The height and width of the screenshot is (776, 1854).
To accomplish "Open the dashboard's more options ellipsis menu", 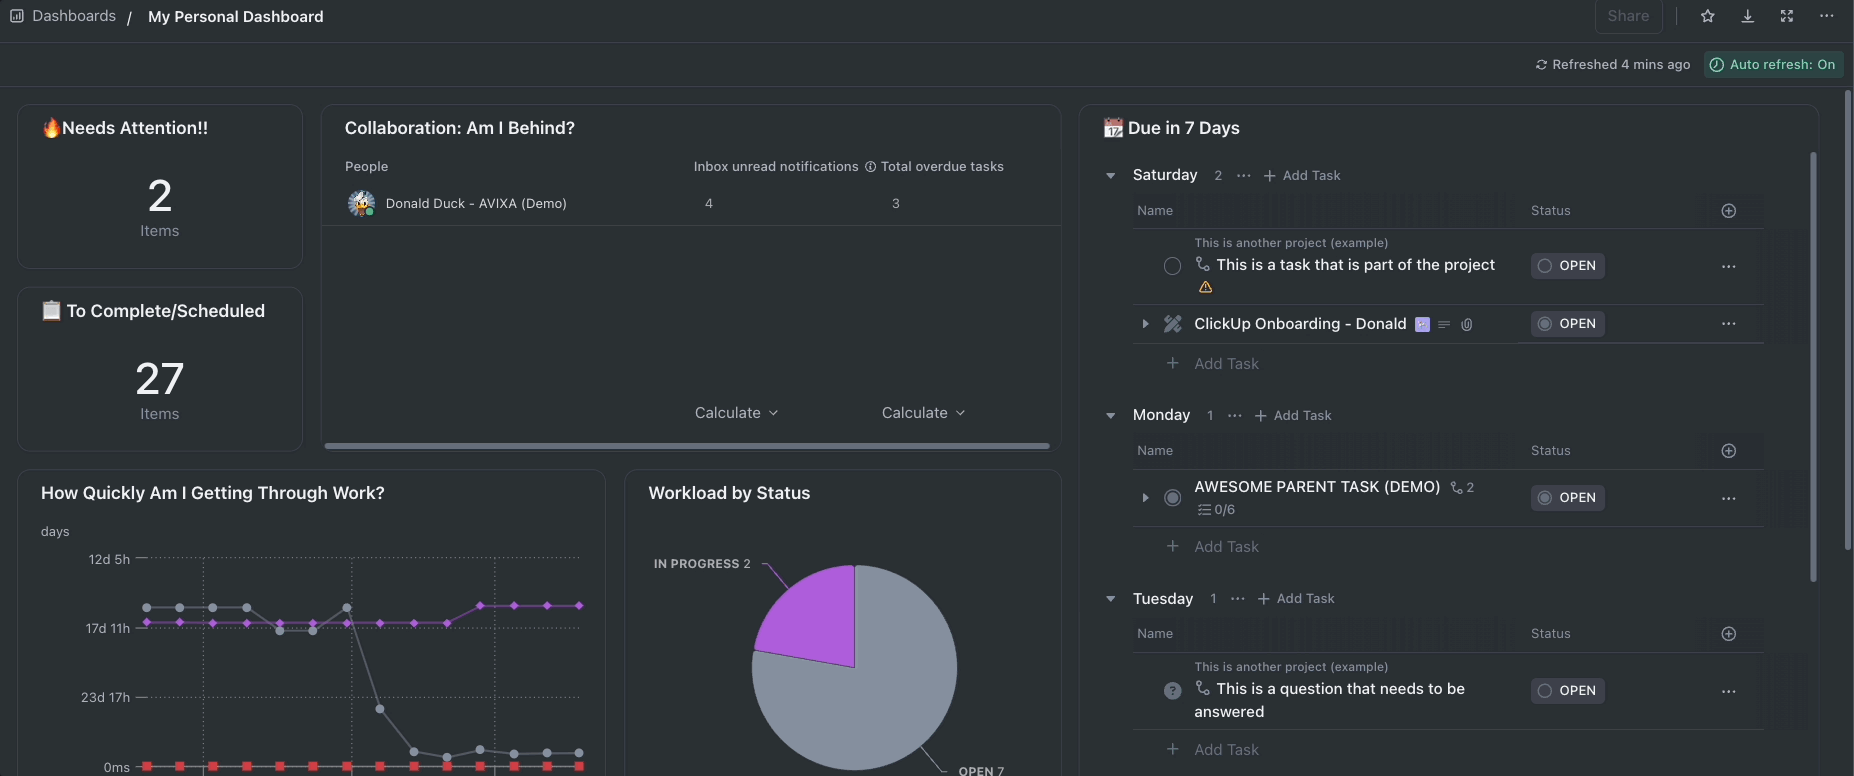I will [1827, 16].
